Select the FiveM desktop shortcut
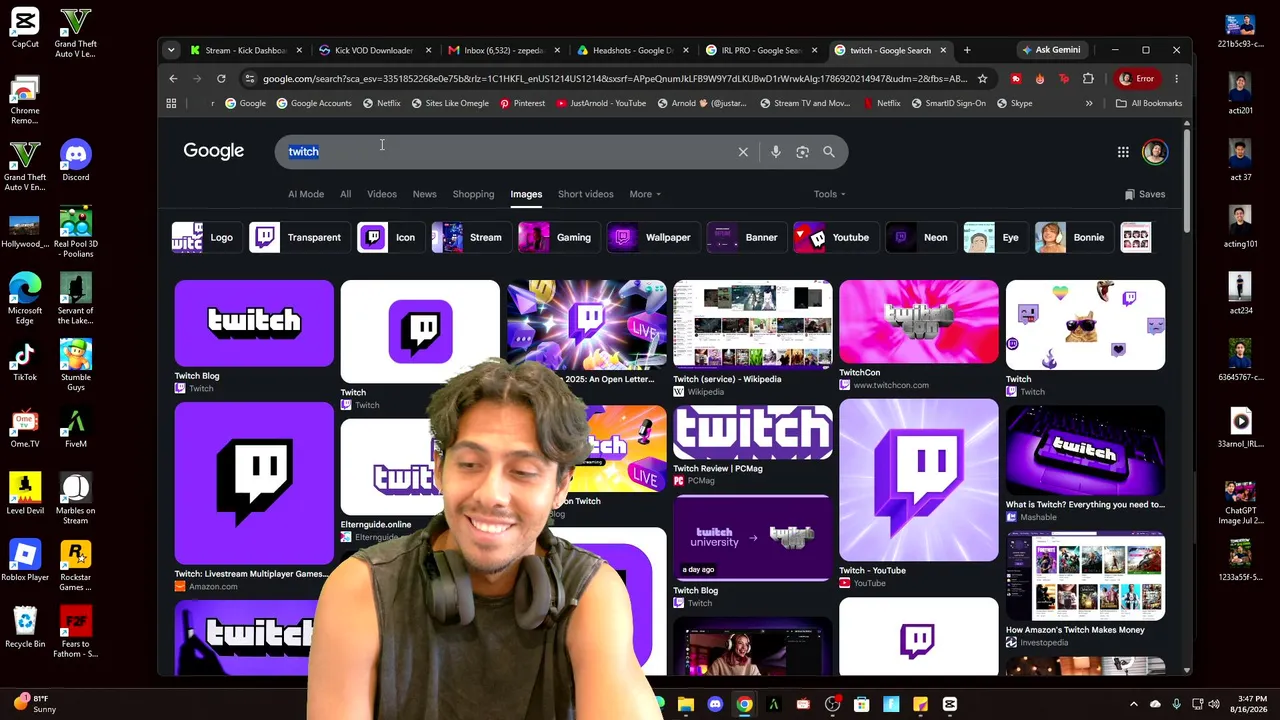Image resolution: width=1280 pixels, height=720 pixels. 75,428
